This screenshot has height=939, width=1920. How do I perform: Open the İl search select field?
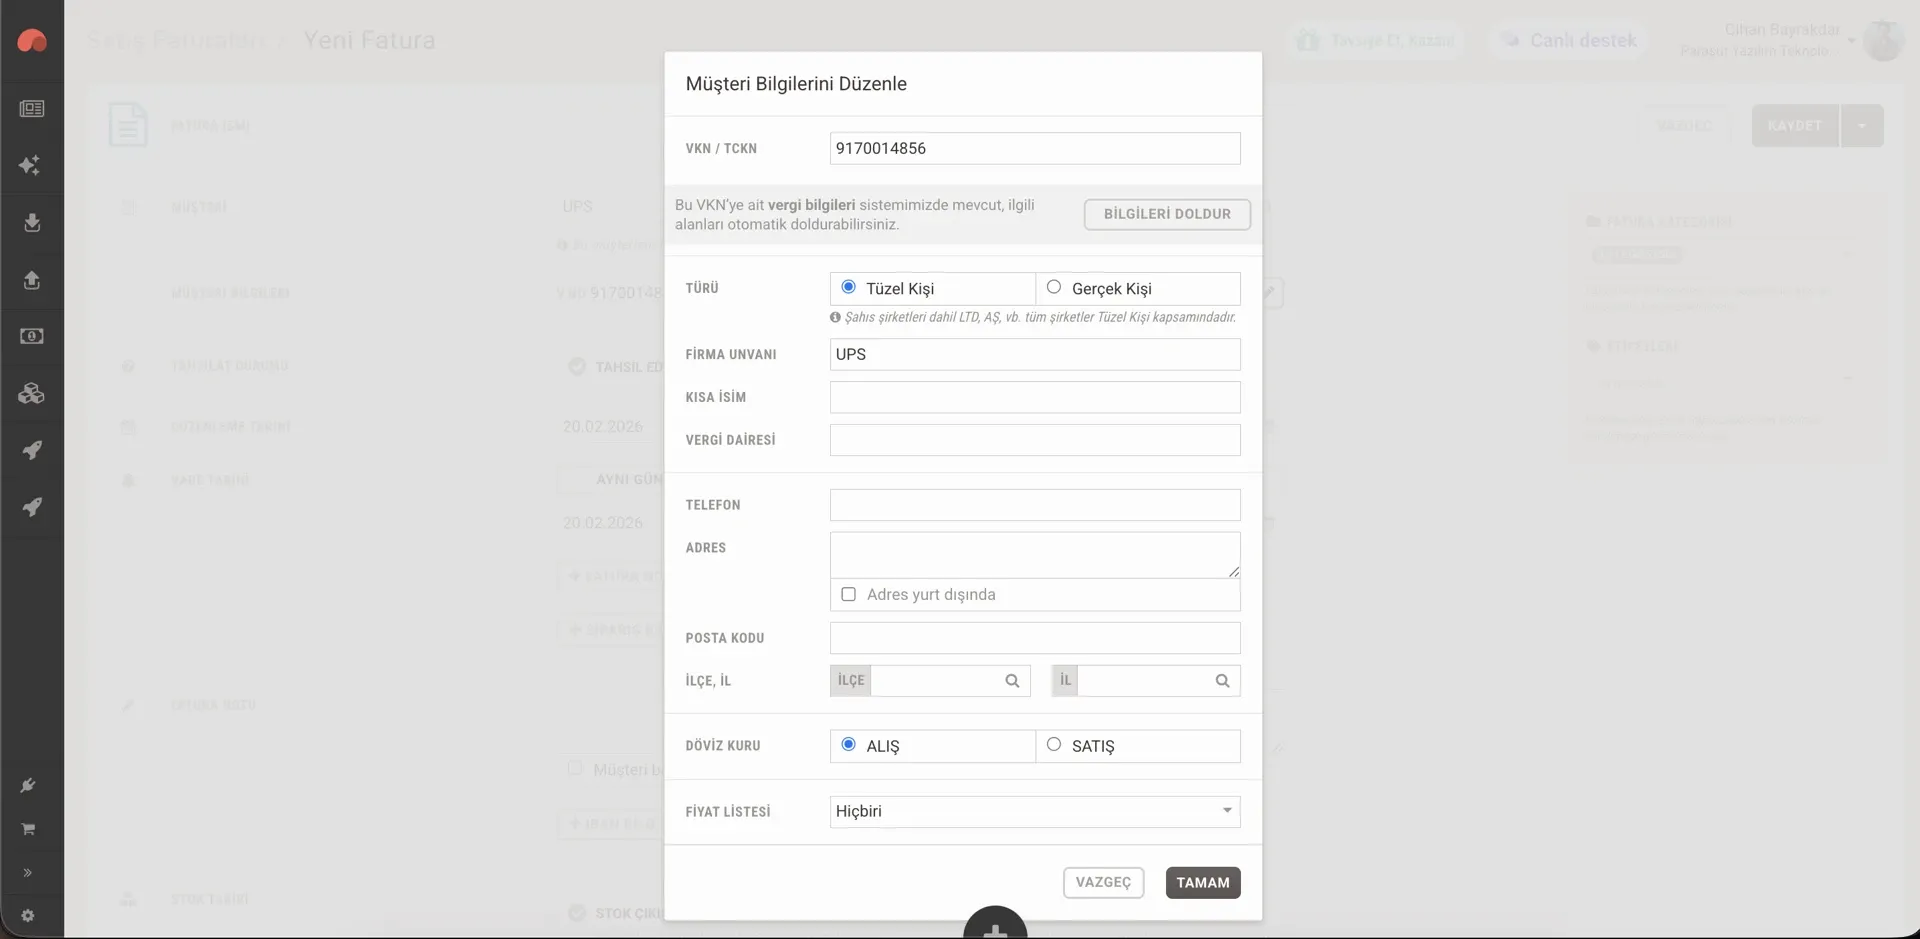[x=1146, y=681]
